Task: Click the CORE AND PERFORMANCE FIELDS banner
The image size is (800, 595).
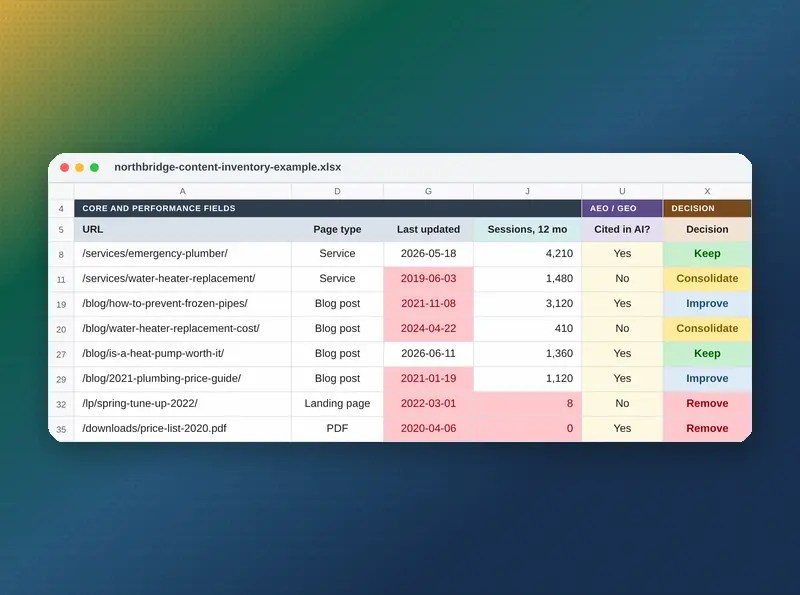Action: click(328, 208)
